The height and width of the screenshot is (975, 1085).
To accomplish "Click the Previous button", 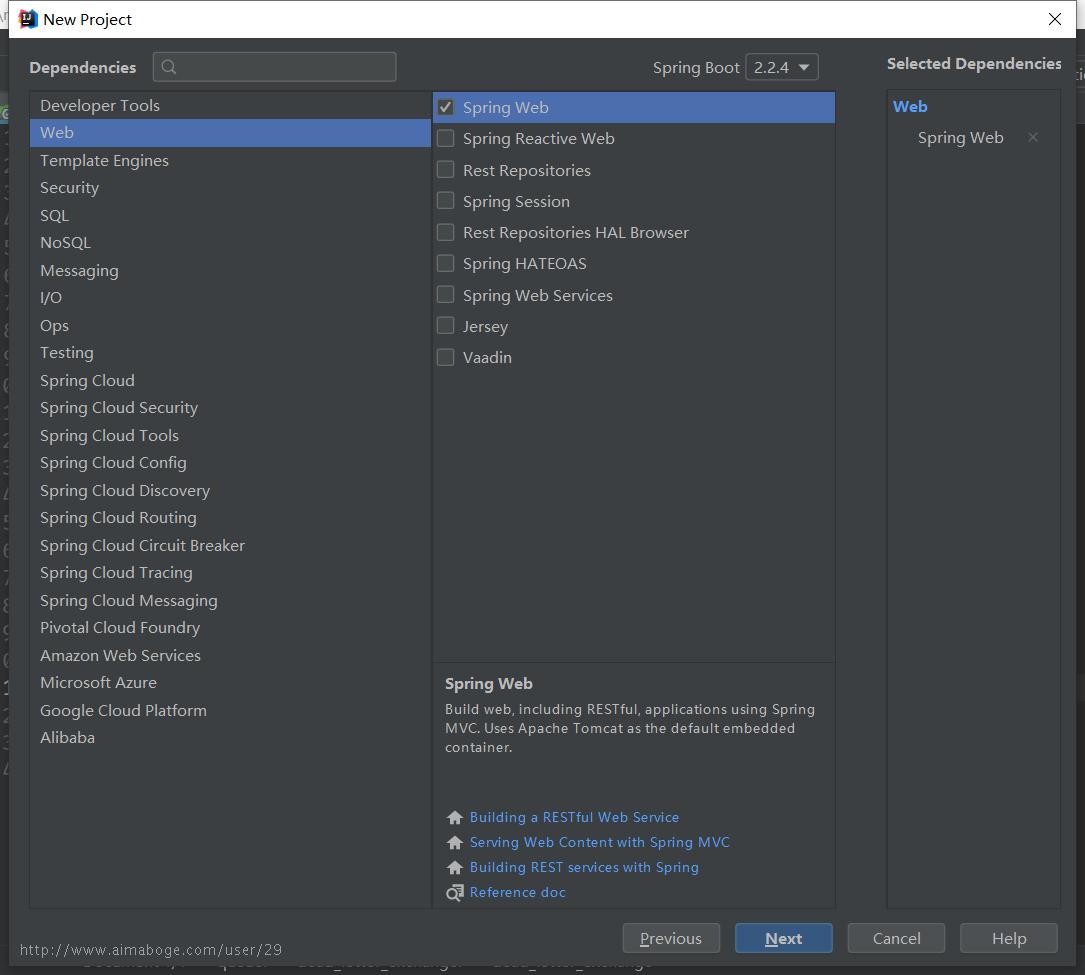I will (671, 938).
